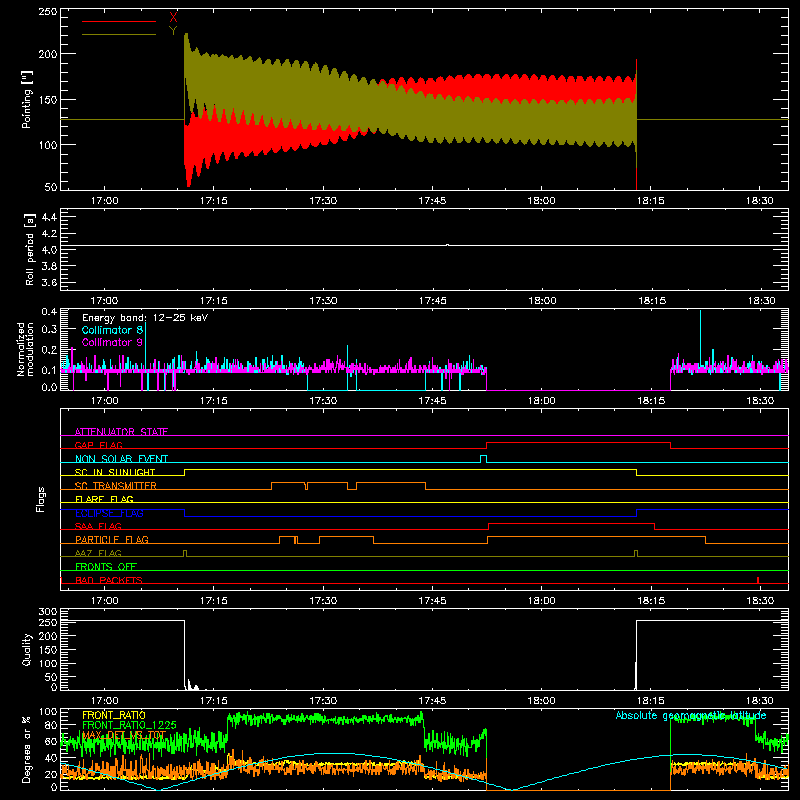This screenshot has width=800, height=800.
Task: Click the 300 tick on Quality axis
Action: pos(47,611)
